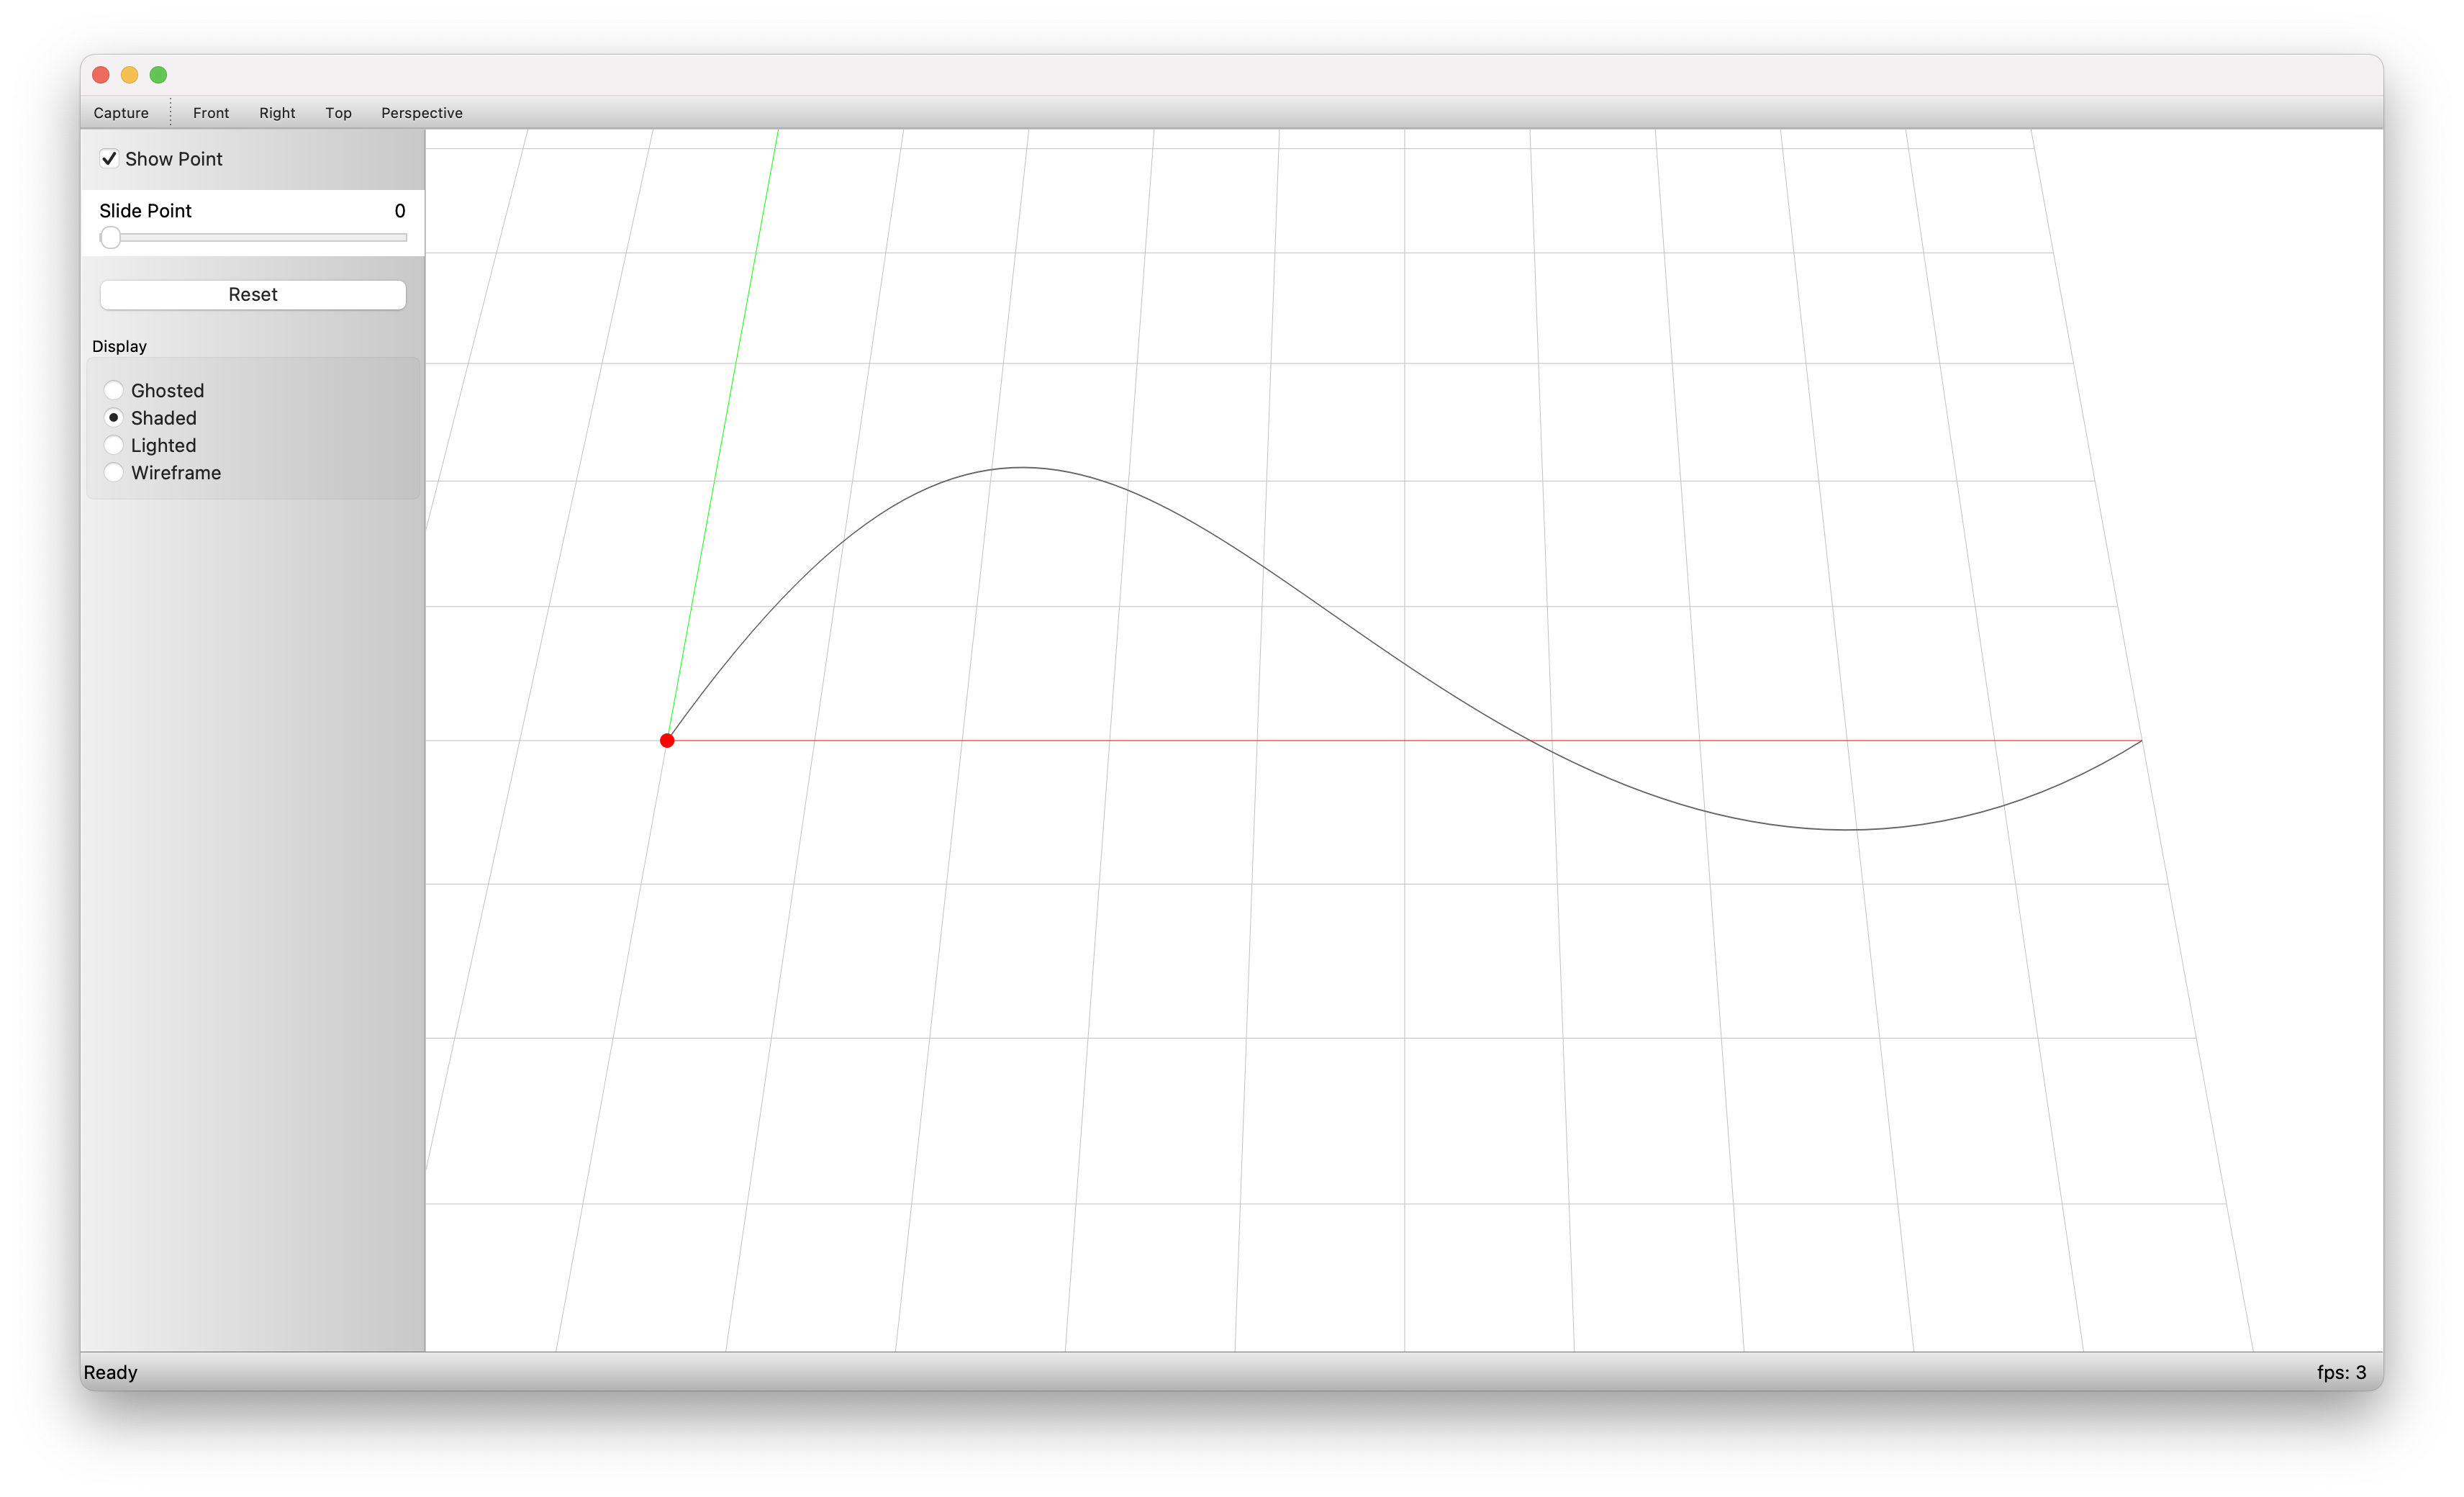Viewport: 2464px width, 1497px height.
Task: Select the Wireframe display mode
Action: coord(114,472)
